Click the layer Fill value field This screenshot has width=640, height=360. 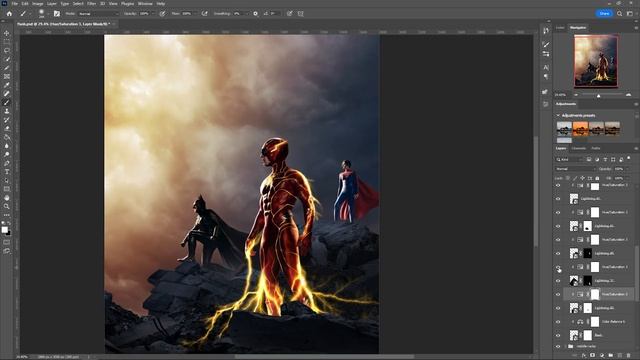coord(619,178)
